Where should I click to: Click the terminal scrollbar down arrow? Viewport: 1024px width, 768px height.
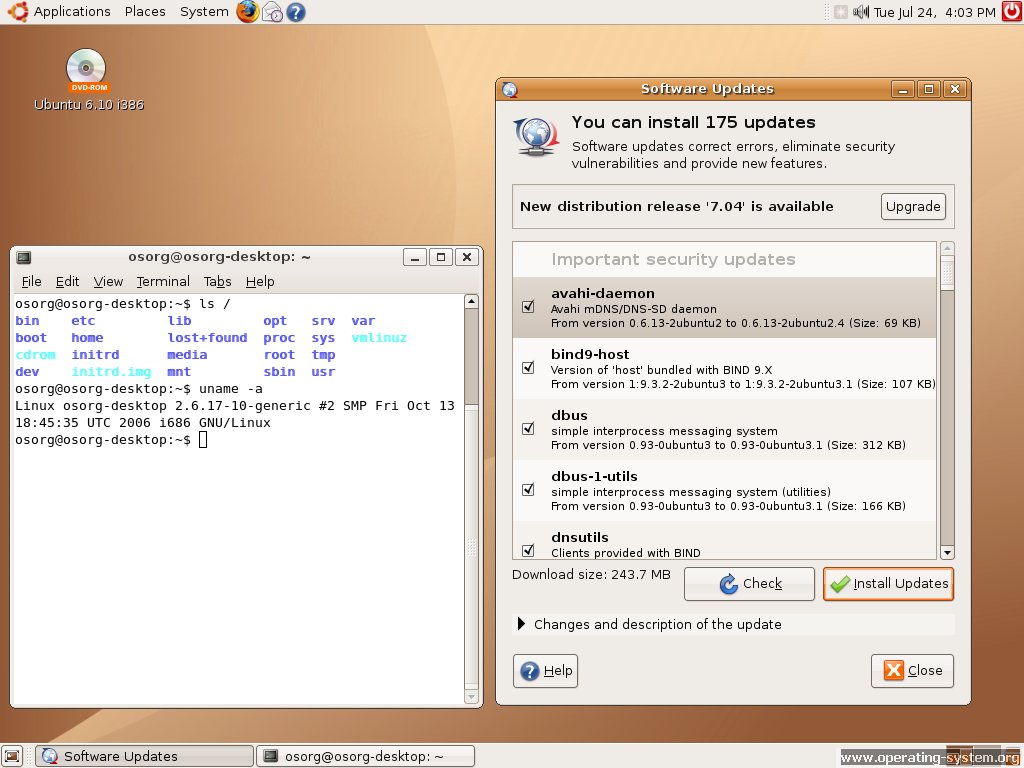(x=471, y=697)
